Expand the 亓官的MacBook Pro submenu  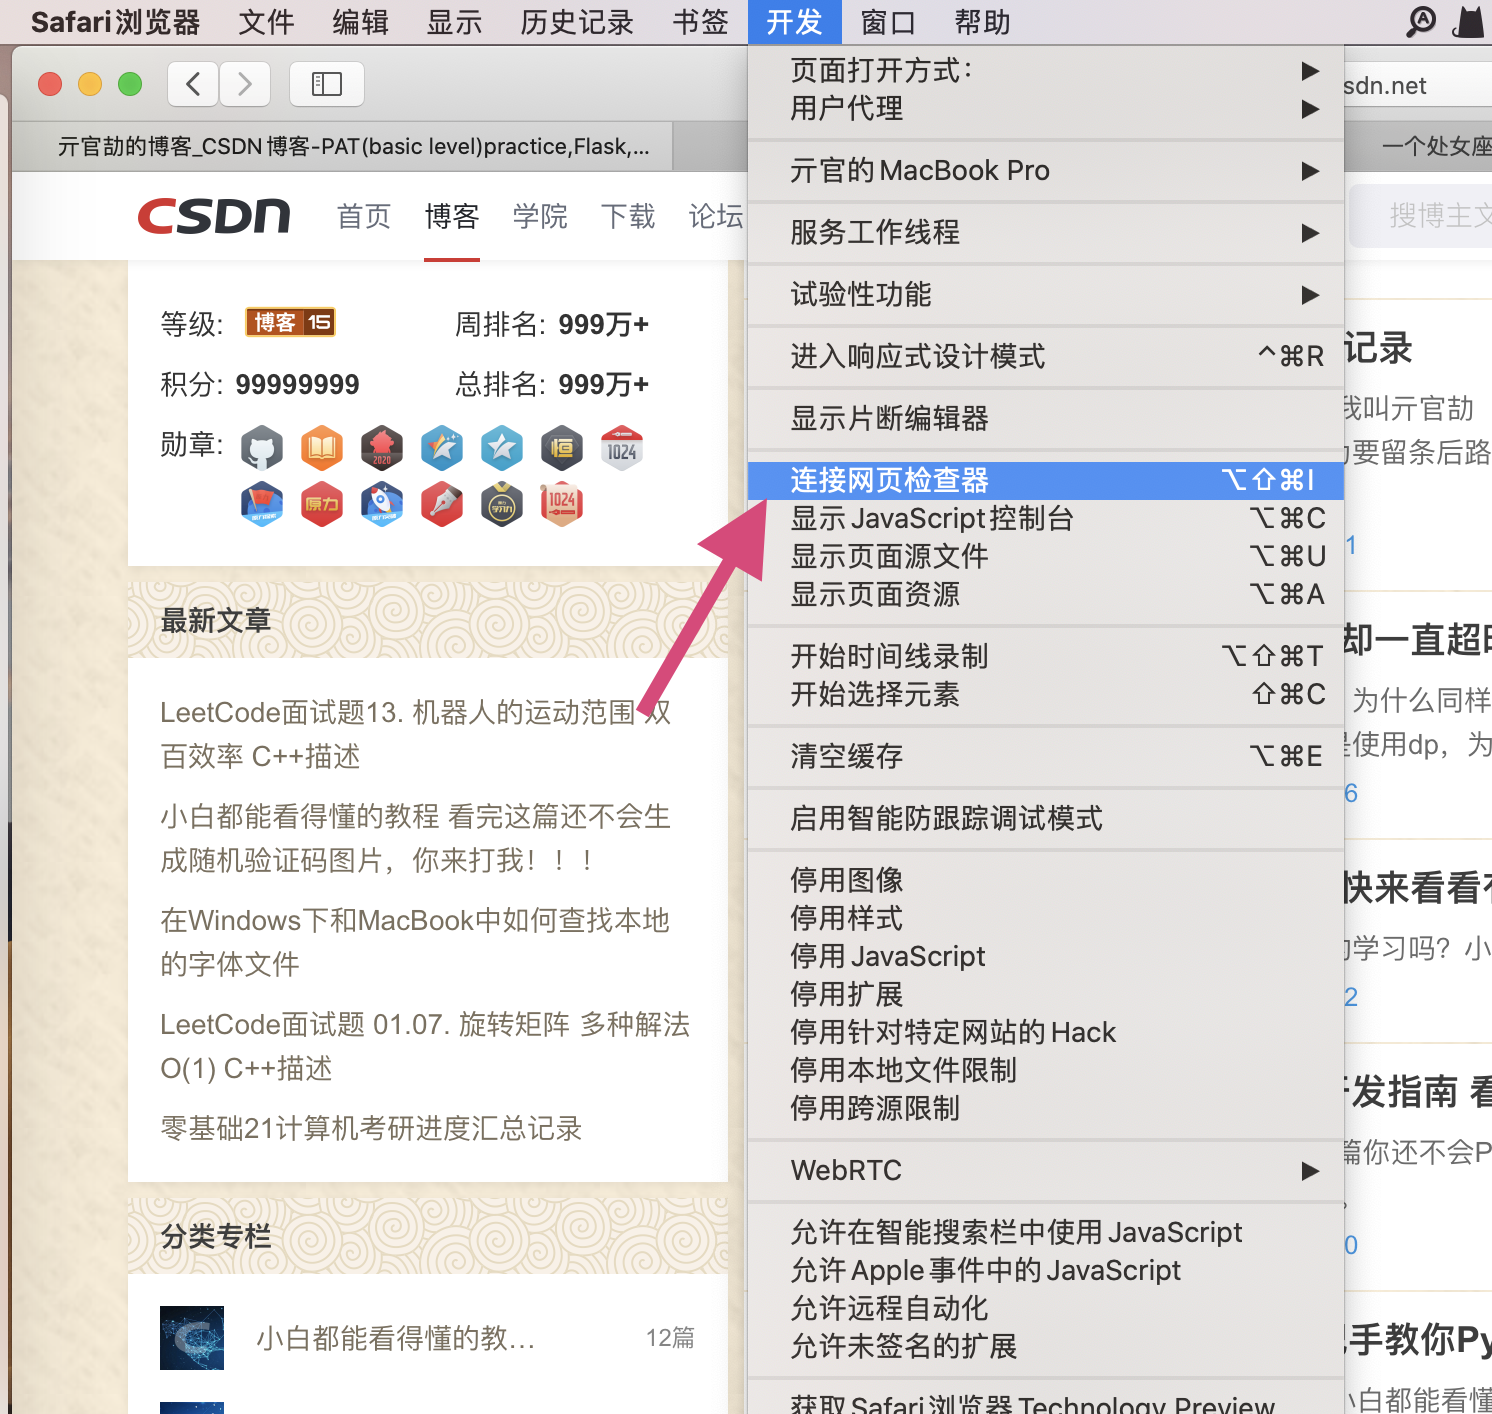pyautogui.click(x=1045, y=170)
